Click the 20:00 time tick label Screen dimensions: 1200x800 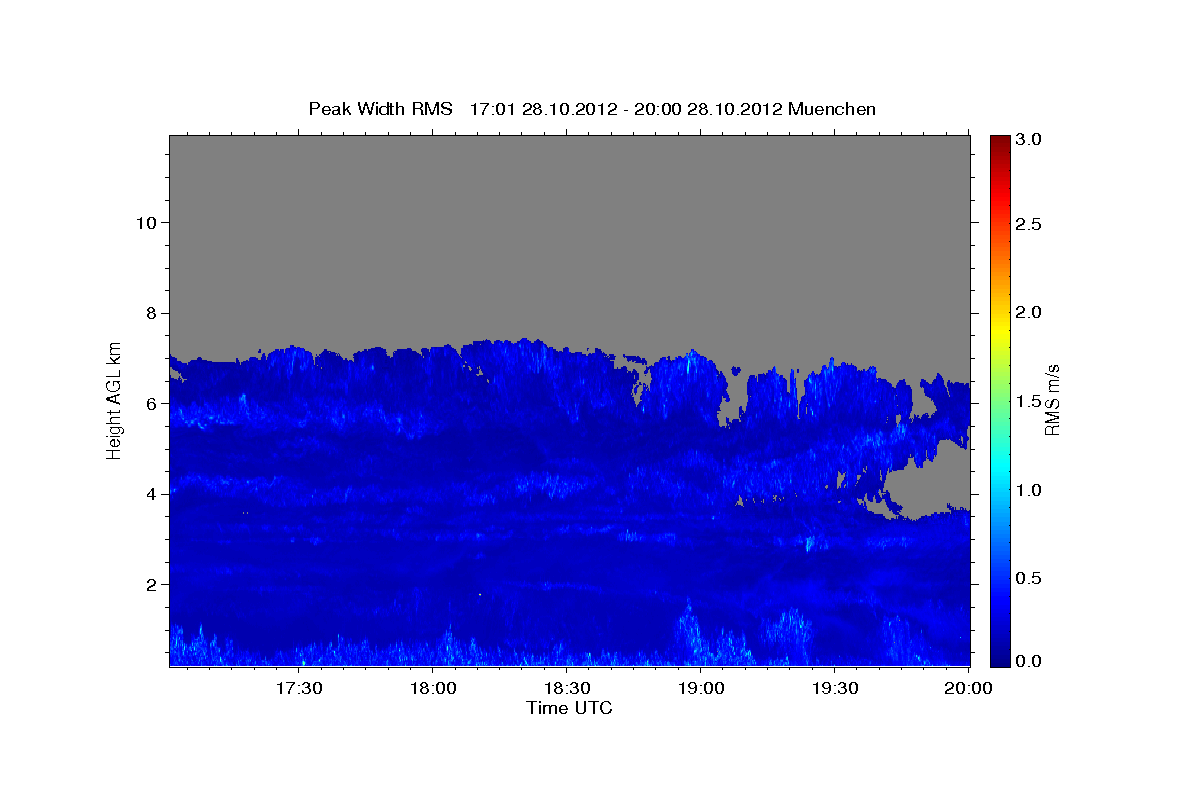tap(969, 688)
